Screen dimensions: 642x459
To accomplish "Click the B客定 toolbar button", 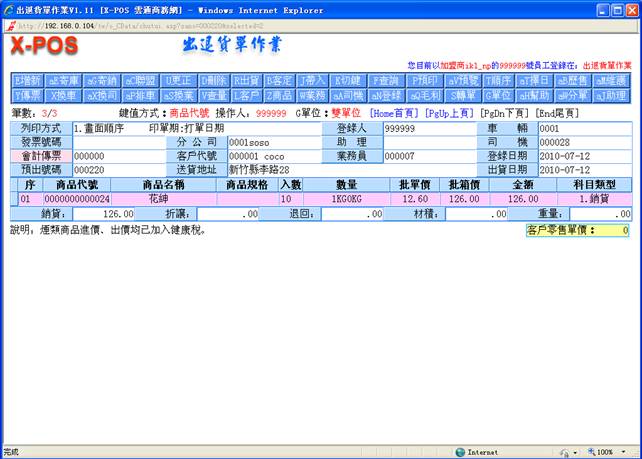I will tap(281, 81).
